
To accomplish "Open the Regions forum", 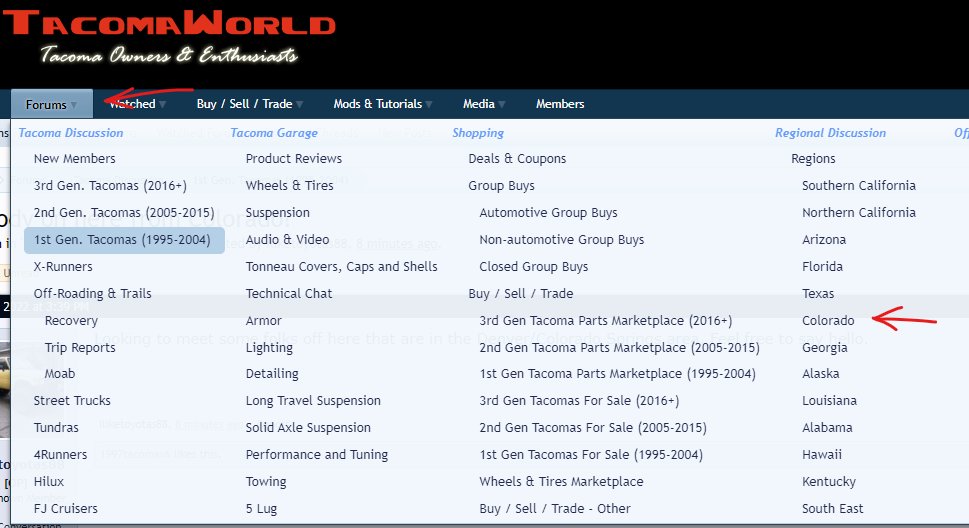I will click(x=813, y=159).
